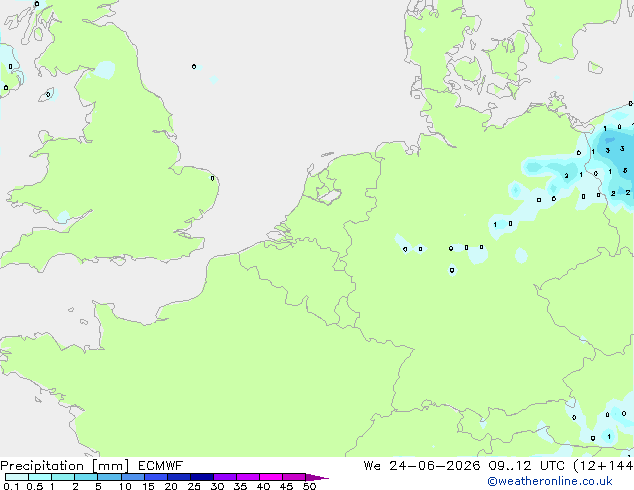Click the 0 marker at top-left Scottish isles
The image size is (634, 490).
click(x=37, y=4)
